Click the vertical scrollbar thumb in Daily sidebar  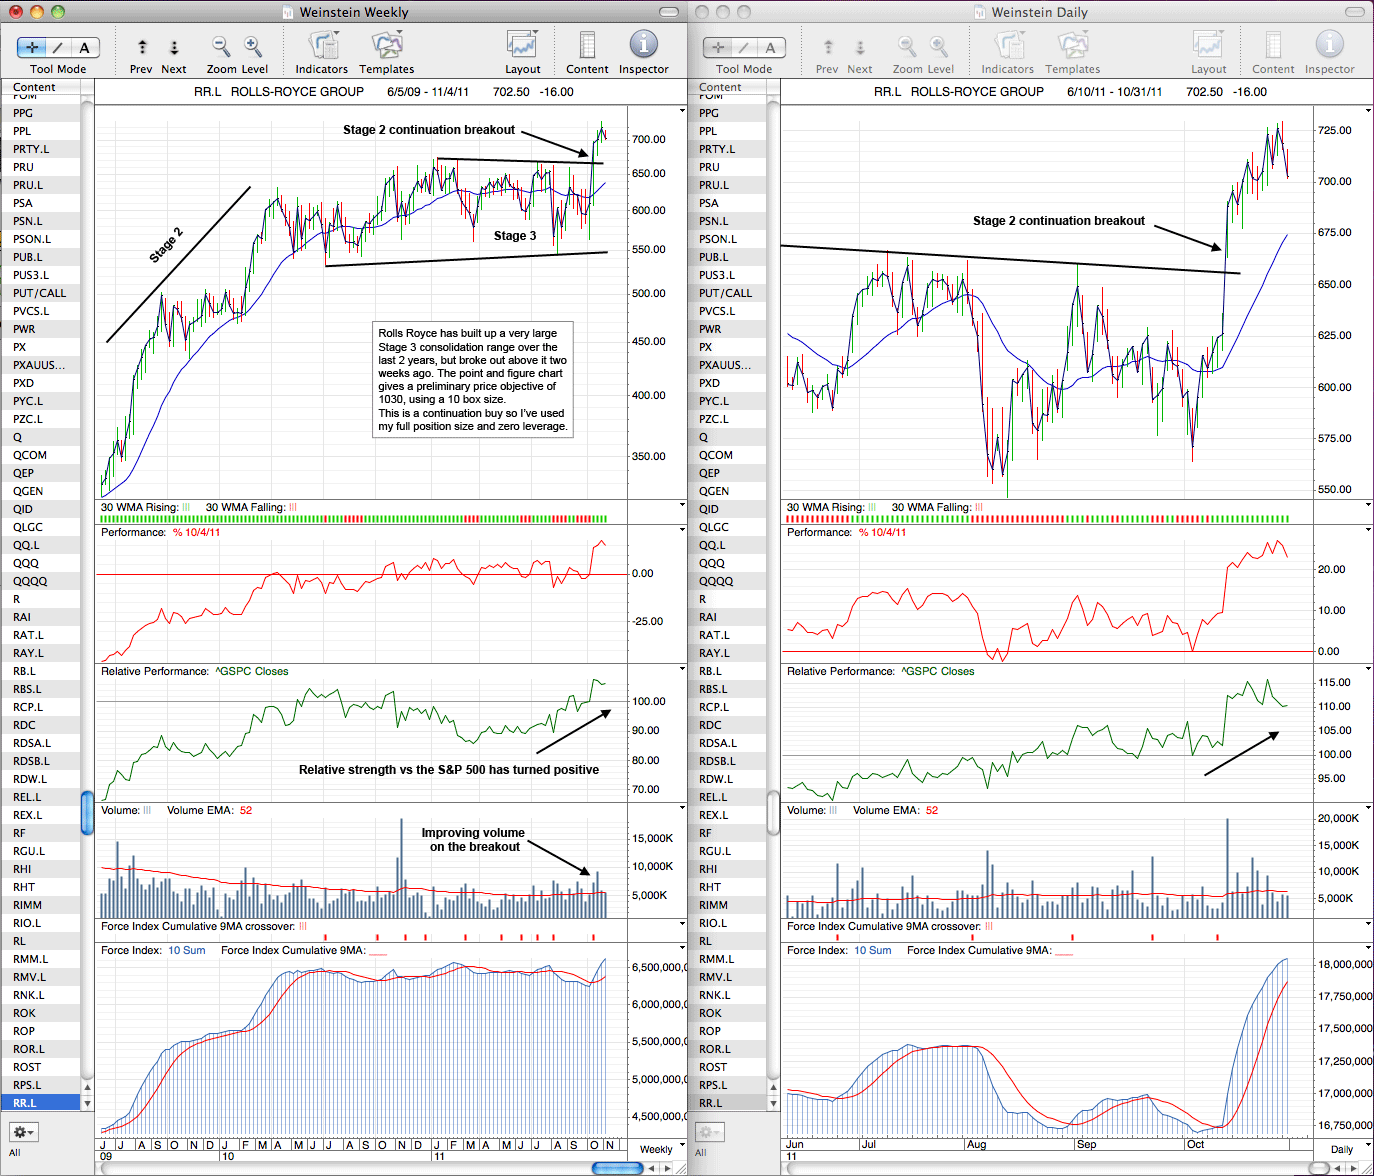(773, 812)
